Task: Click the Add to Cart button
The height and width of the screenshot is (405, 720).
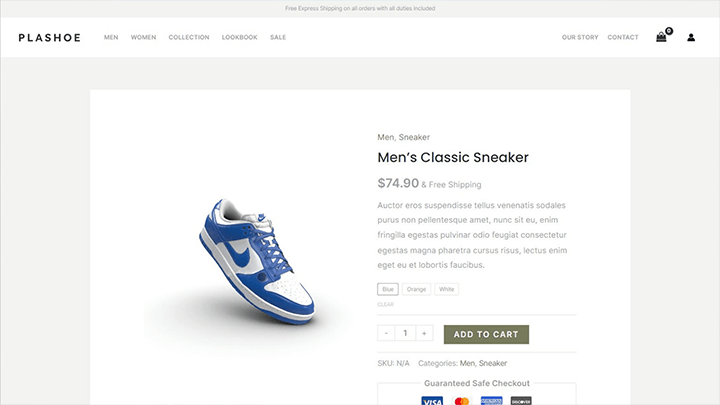Action: pyautogui.click(x=486, y=334)
